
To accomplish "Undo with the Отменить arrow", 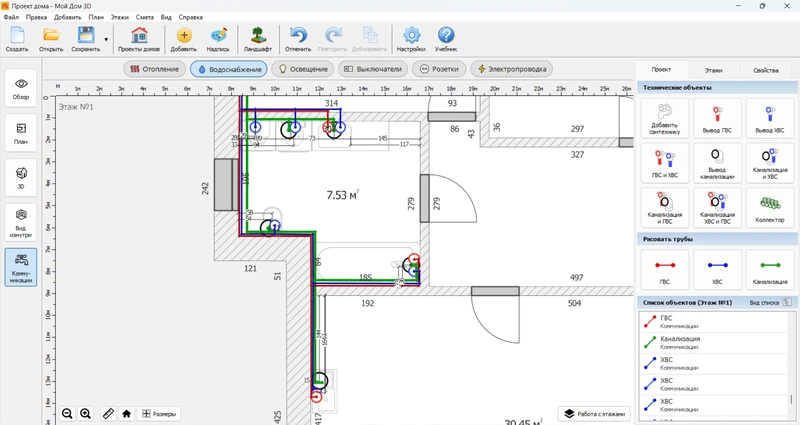I will (298, 39).
